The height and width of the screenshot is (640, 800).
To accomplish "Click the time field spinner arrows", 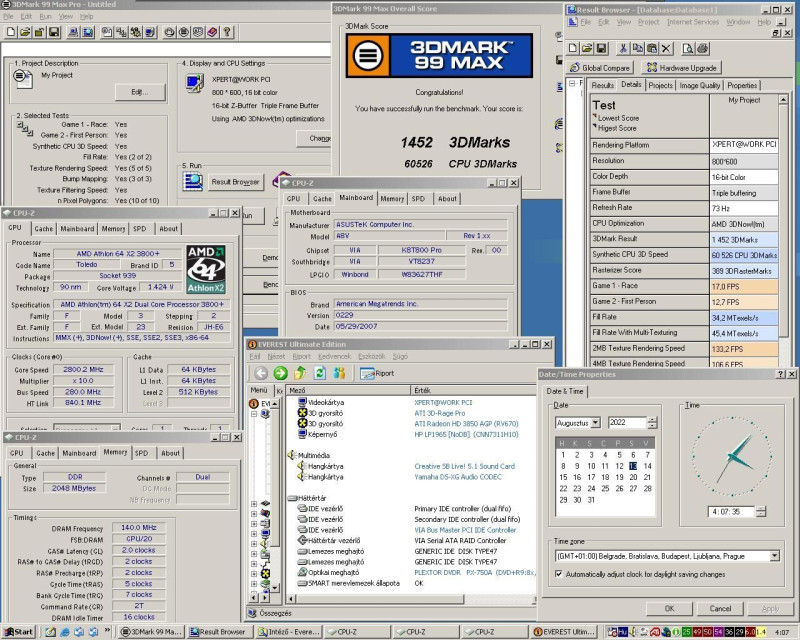I will pyautogui.click(x=761, y=511).
